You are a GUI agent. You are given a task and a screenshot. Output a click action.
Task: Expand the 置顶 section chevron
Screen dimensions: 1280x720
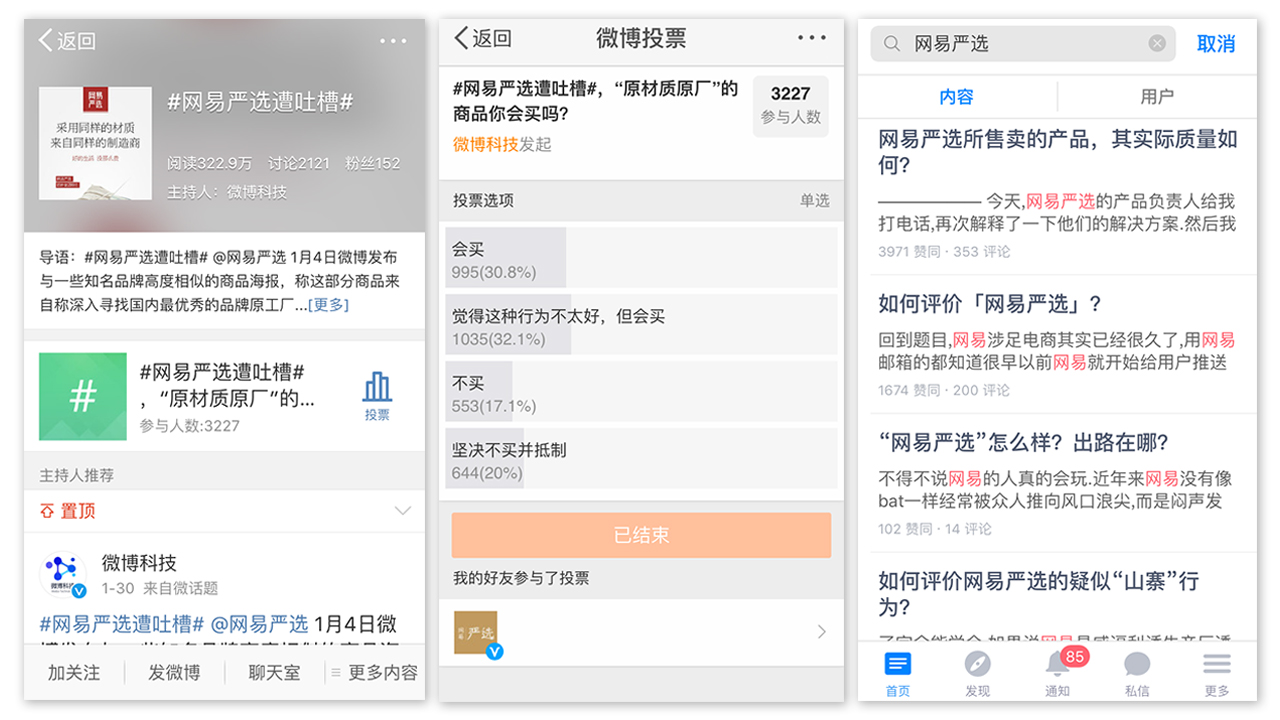tap(403, 511)
